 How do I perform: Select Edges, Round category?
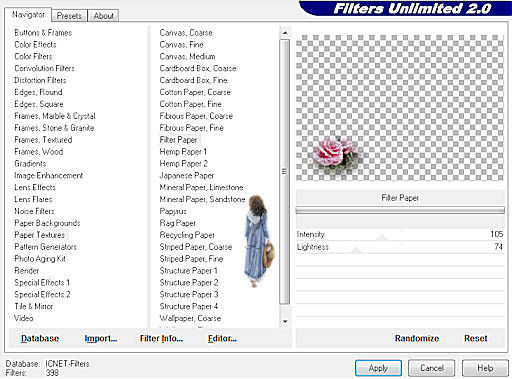coord(38,92)
